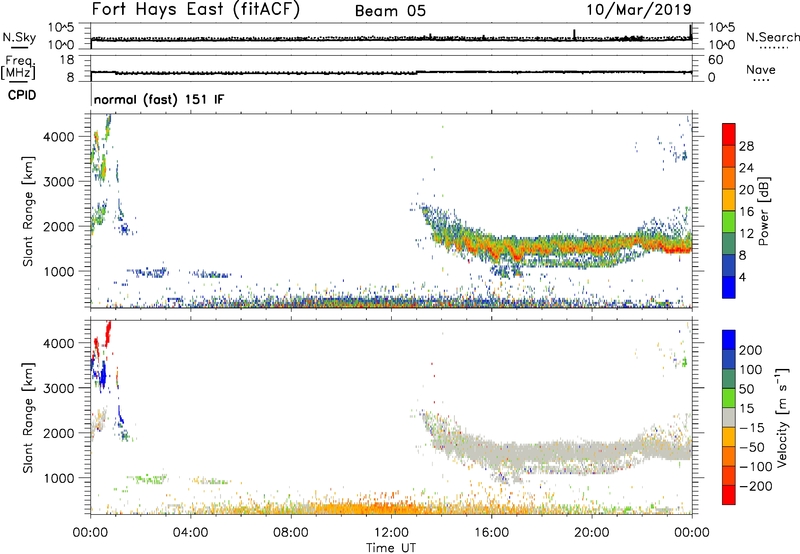This screenshot has height=554, width=800.
Task: Click the gray band of the velocity color bar
Action: (x=729, y=417)
